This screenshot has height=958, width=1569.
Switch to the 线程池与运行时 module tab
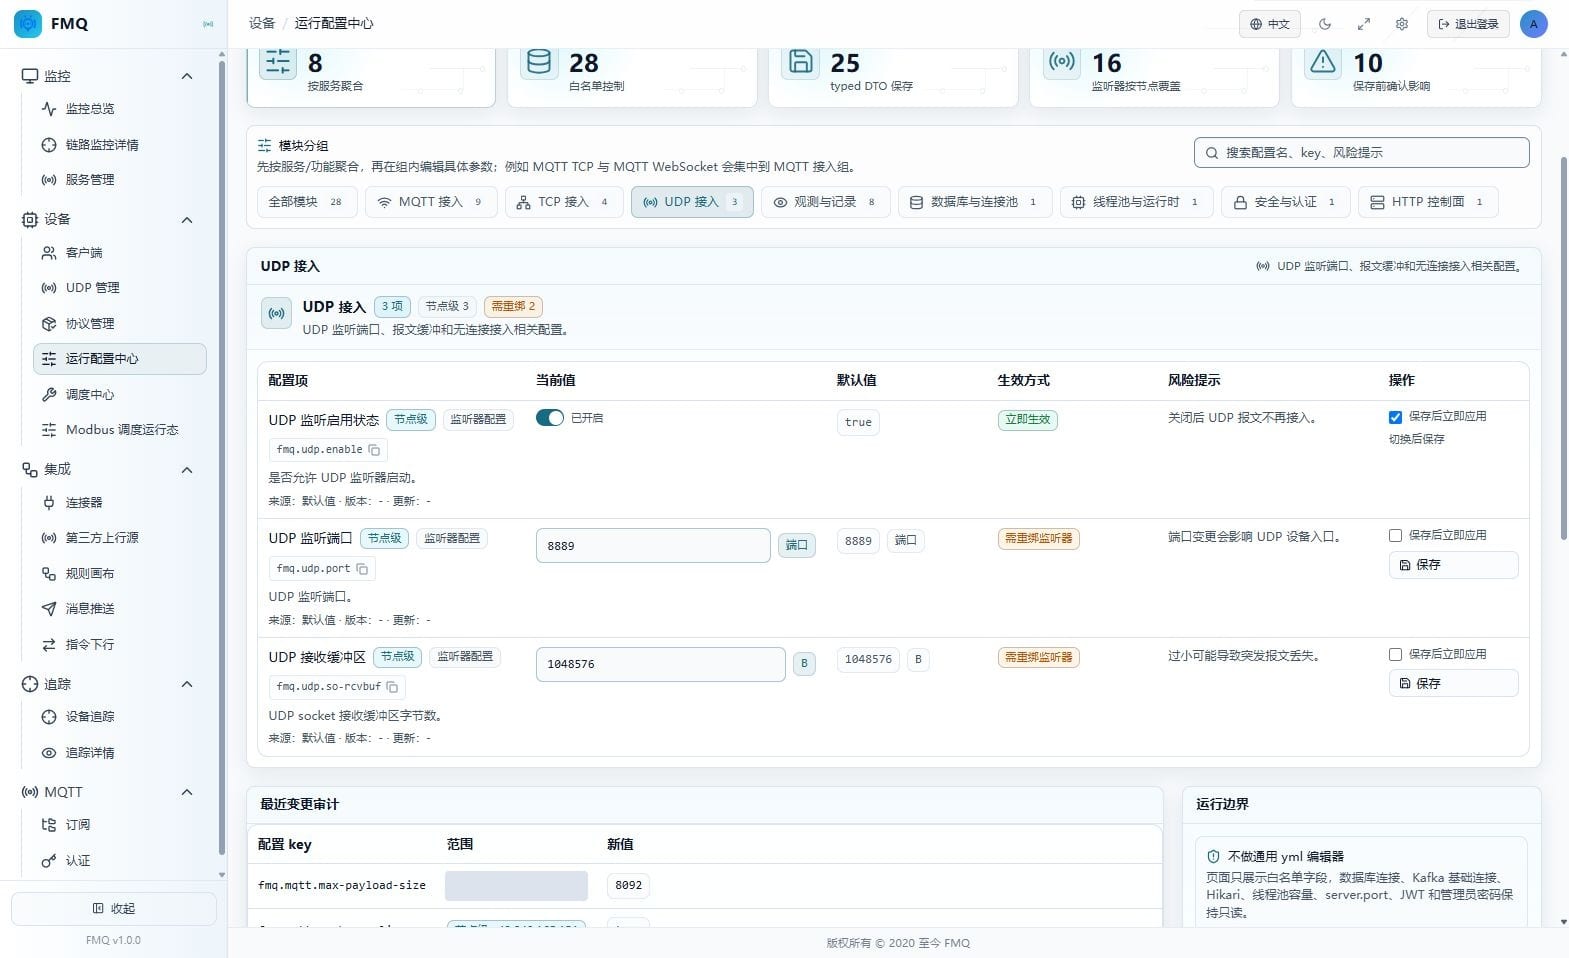(1137, 202)
